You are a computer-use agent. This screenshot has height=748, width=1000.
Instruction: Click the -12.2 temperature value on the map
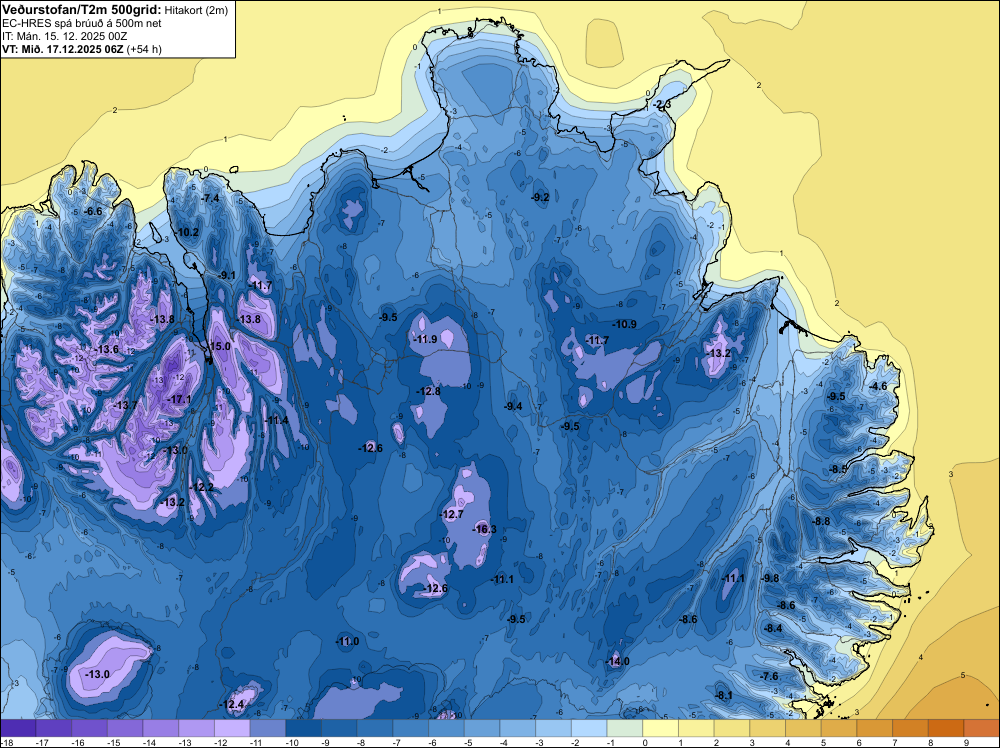(202, 487)
